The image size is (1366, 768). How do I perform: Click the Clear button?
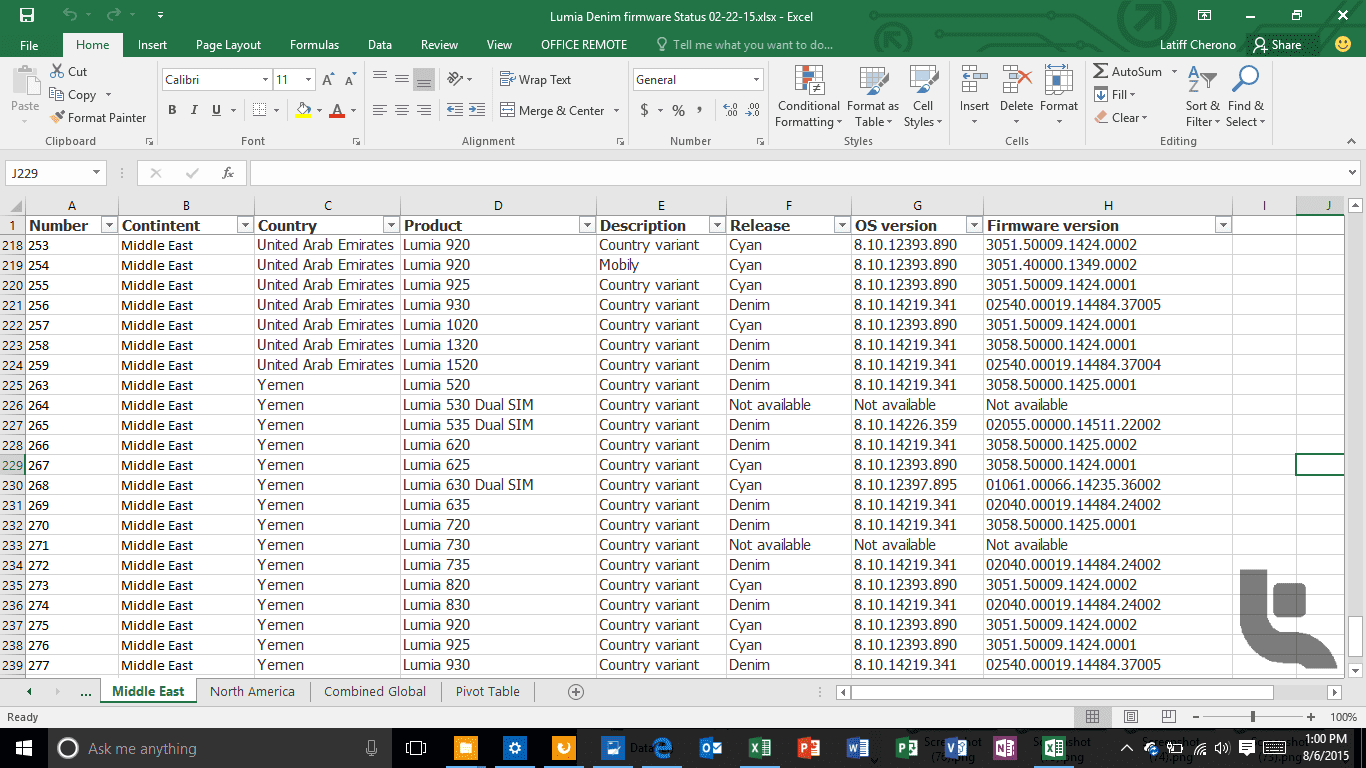(1120, 118)
